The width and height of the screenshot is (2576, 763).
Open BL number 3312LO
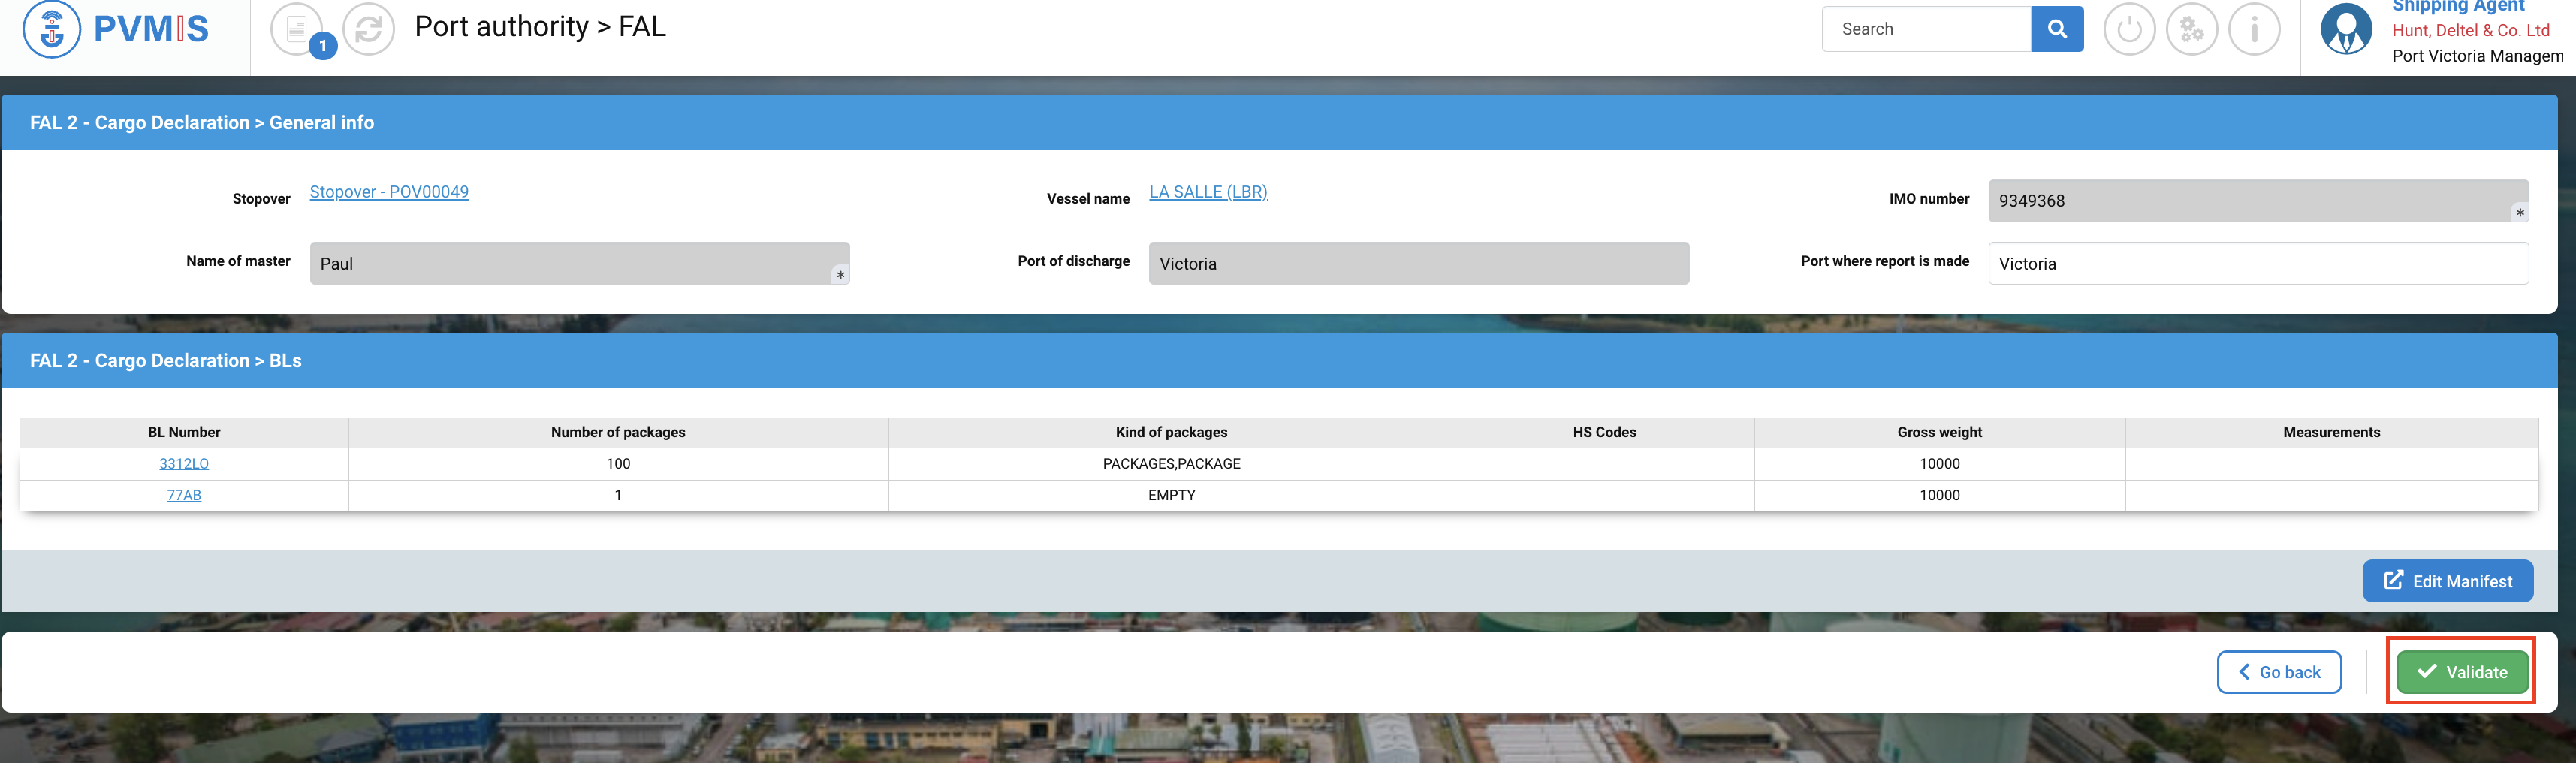coord(184,464)
